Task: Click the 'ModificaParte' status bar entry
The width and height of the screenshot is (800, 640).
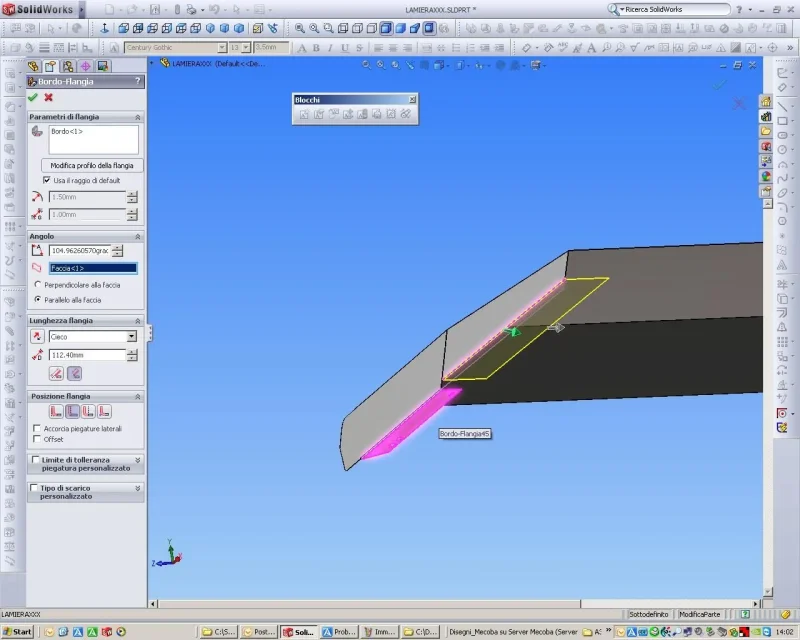Action: pyautogui.click(x=699, y=614)
